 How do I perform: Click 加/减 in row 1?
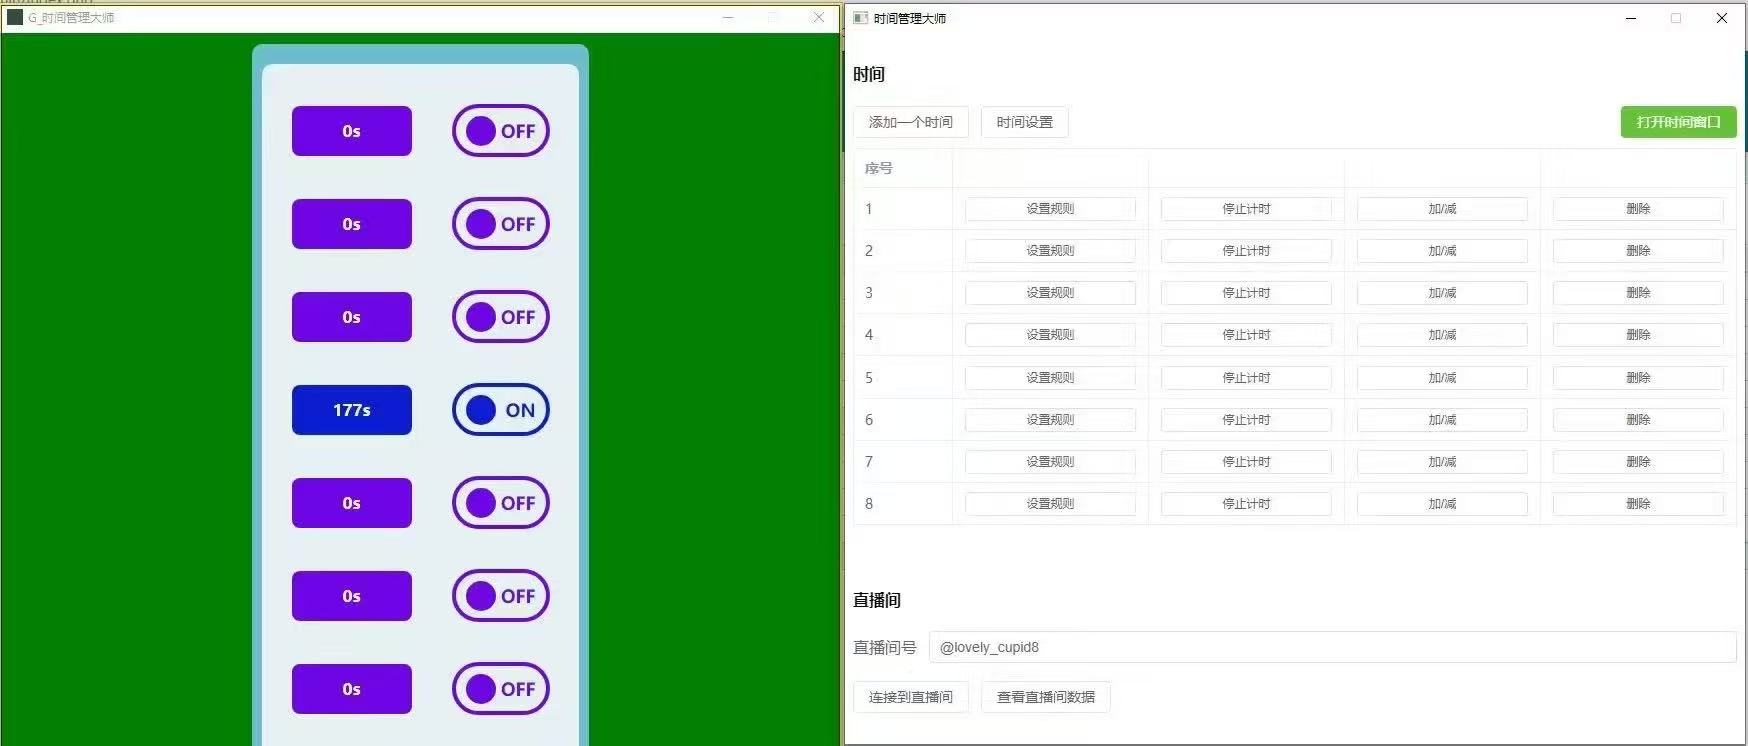[x=1442, y=209]
